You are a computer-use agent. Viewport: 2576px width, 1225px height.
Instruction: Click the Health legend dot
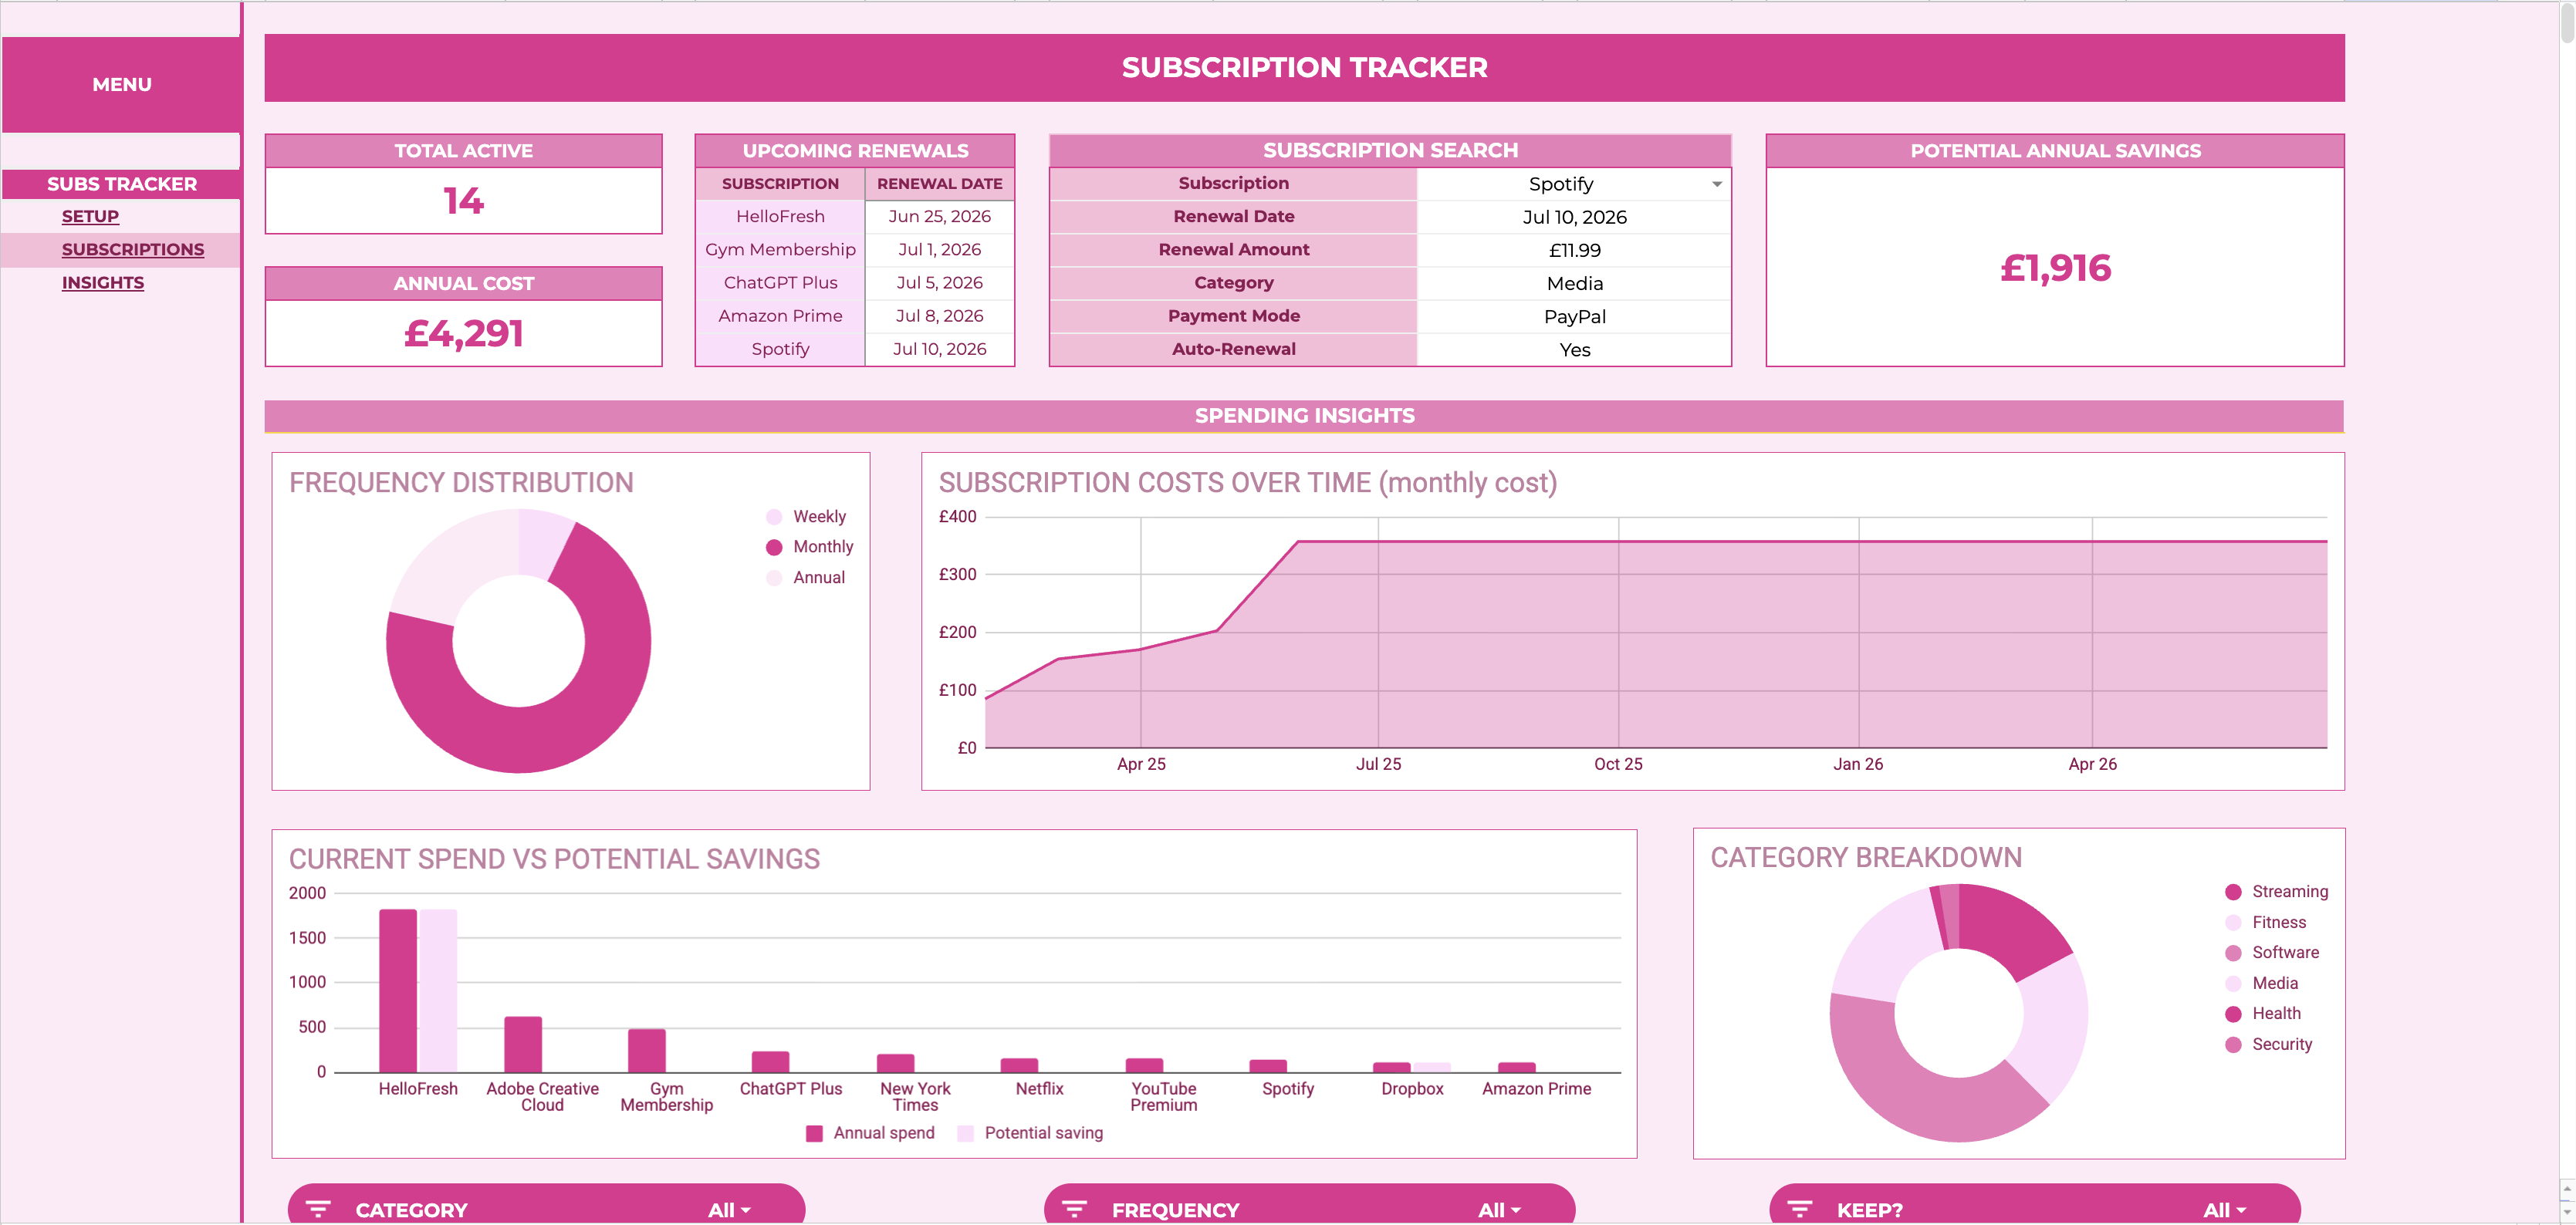point(2233,1014)
